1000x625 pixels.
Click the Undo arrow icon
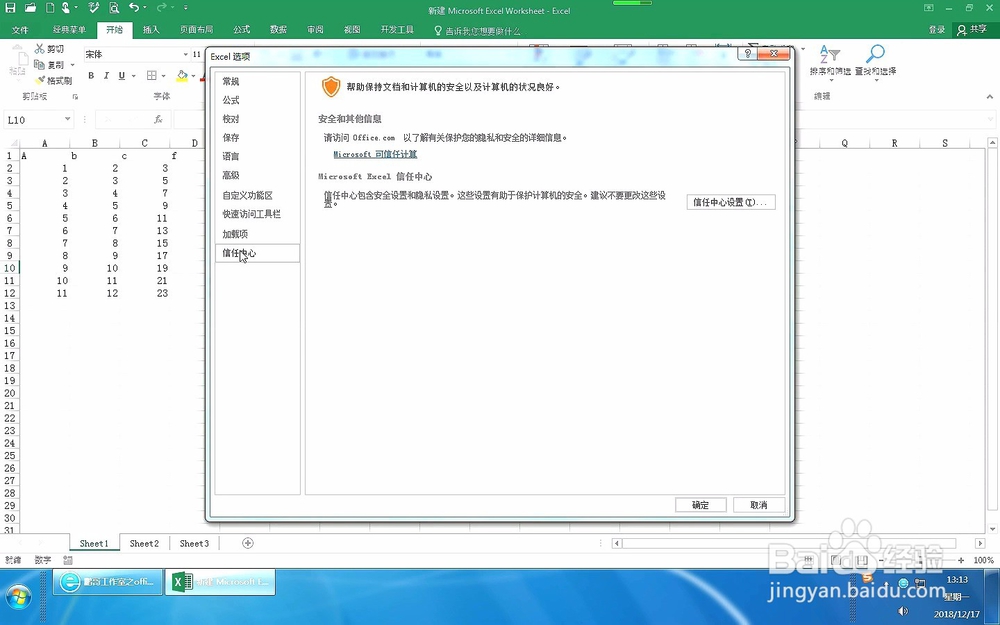(133, 8)
